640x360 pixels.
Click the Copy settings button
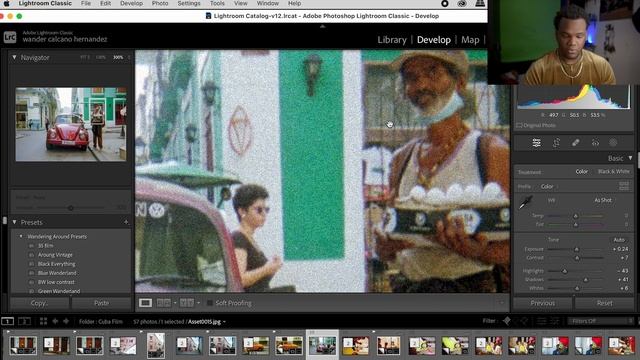click(39, 303)
